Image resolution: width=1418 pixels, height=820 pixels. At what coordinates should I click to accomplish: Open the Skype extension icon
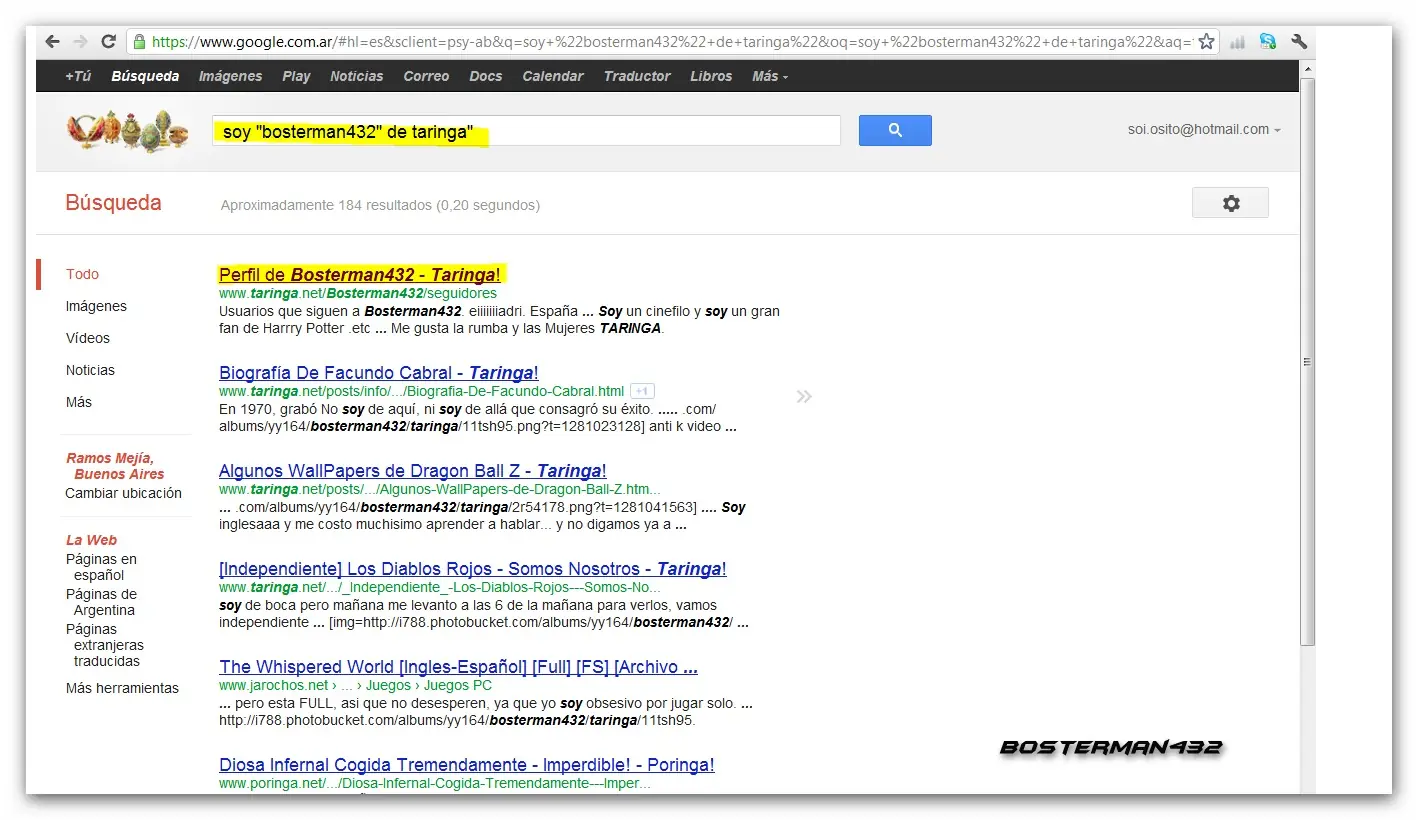(1268, 42)
